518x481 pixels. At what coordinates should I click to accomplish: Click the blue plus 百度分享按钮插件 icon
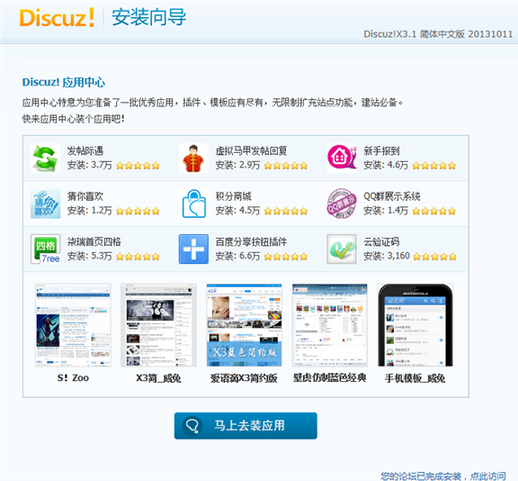point(194,249)
